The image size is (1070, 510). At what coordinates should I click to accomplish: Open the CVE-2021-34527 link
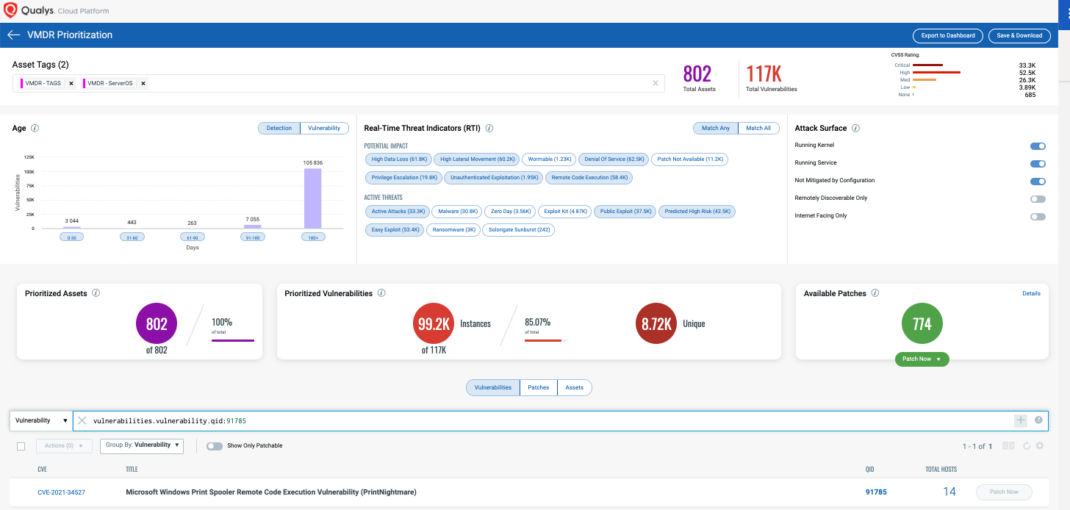[x=61, y=492]
